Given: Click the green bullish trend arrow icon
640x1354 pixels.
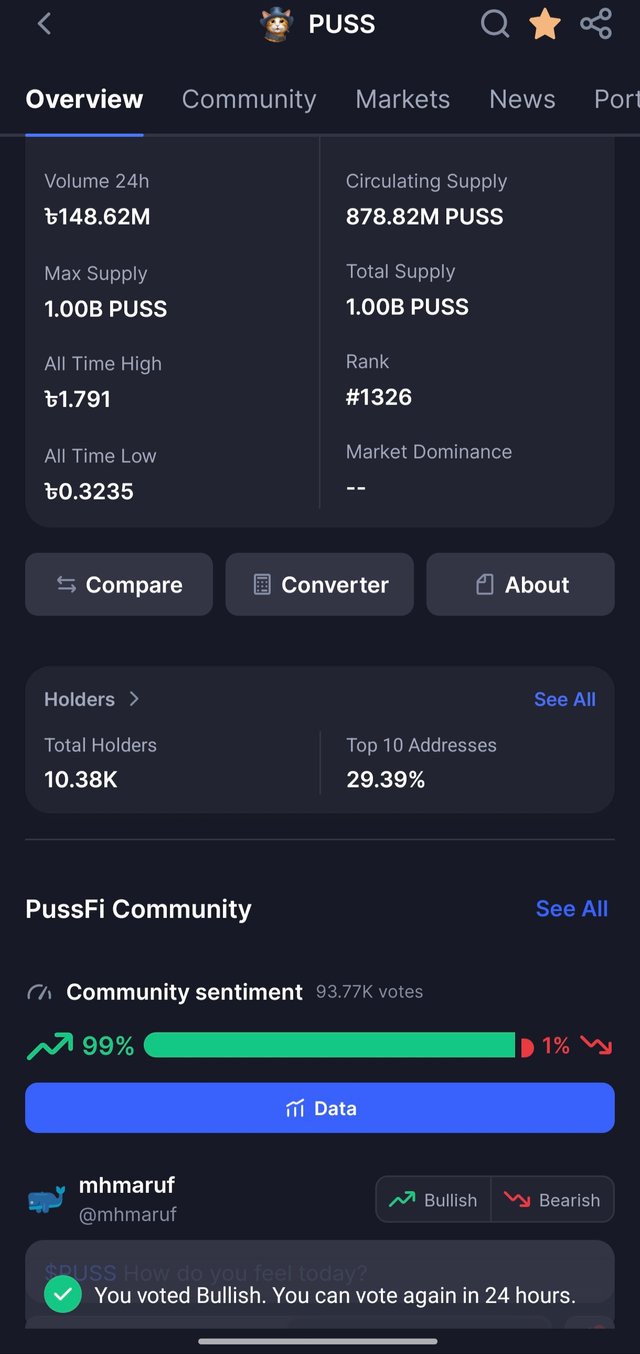Looking at the screenshot, I should 49,1046.
